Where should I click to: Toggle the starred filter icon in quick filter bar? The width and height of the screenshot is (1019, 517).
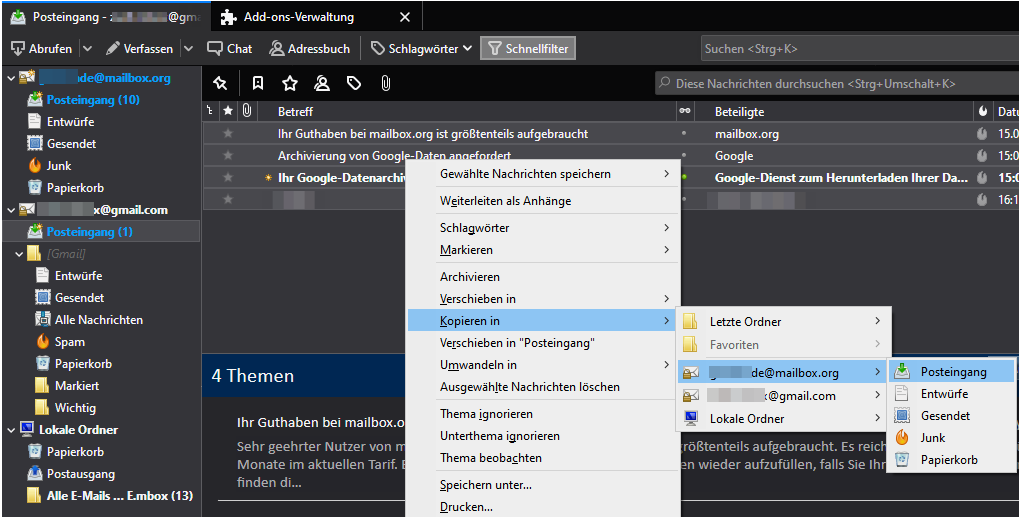click(x=290, y=83)
